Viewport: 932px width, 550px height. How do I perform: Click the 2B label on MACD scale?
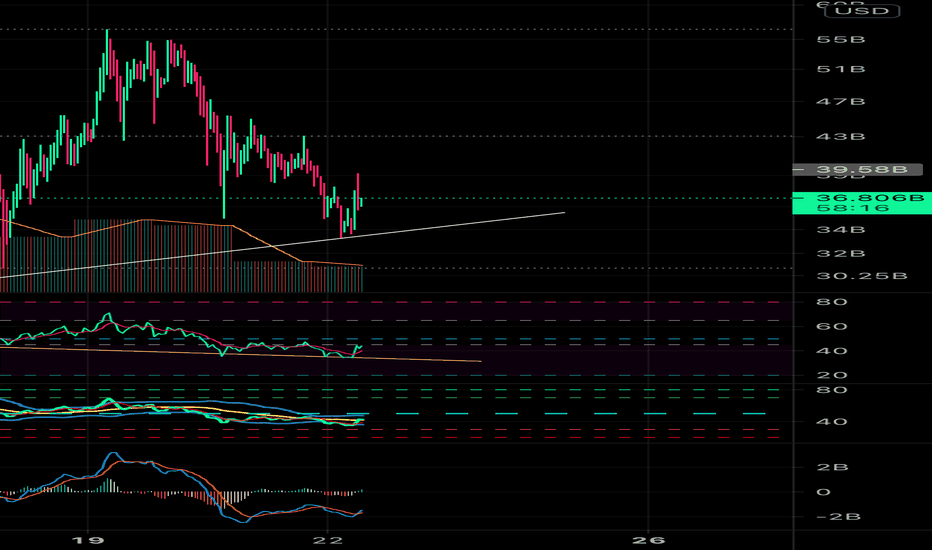[x=832, y=467]
